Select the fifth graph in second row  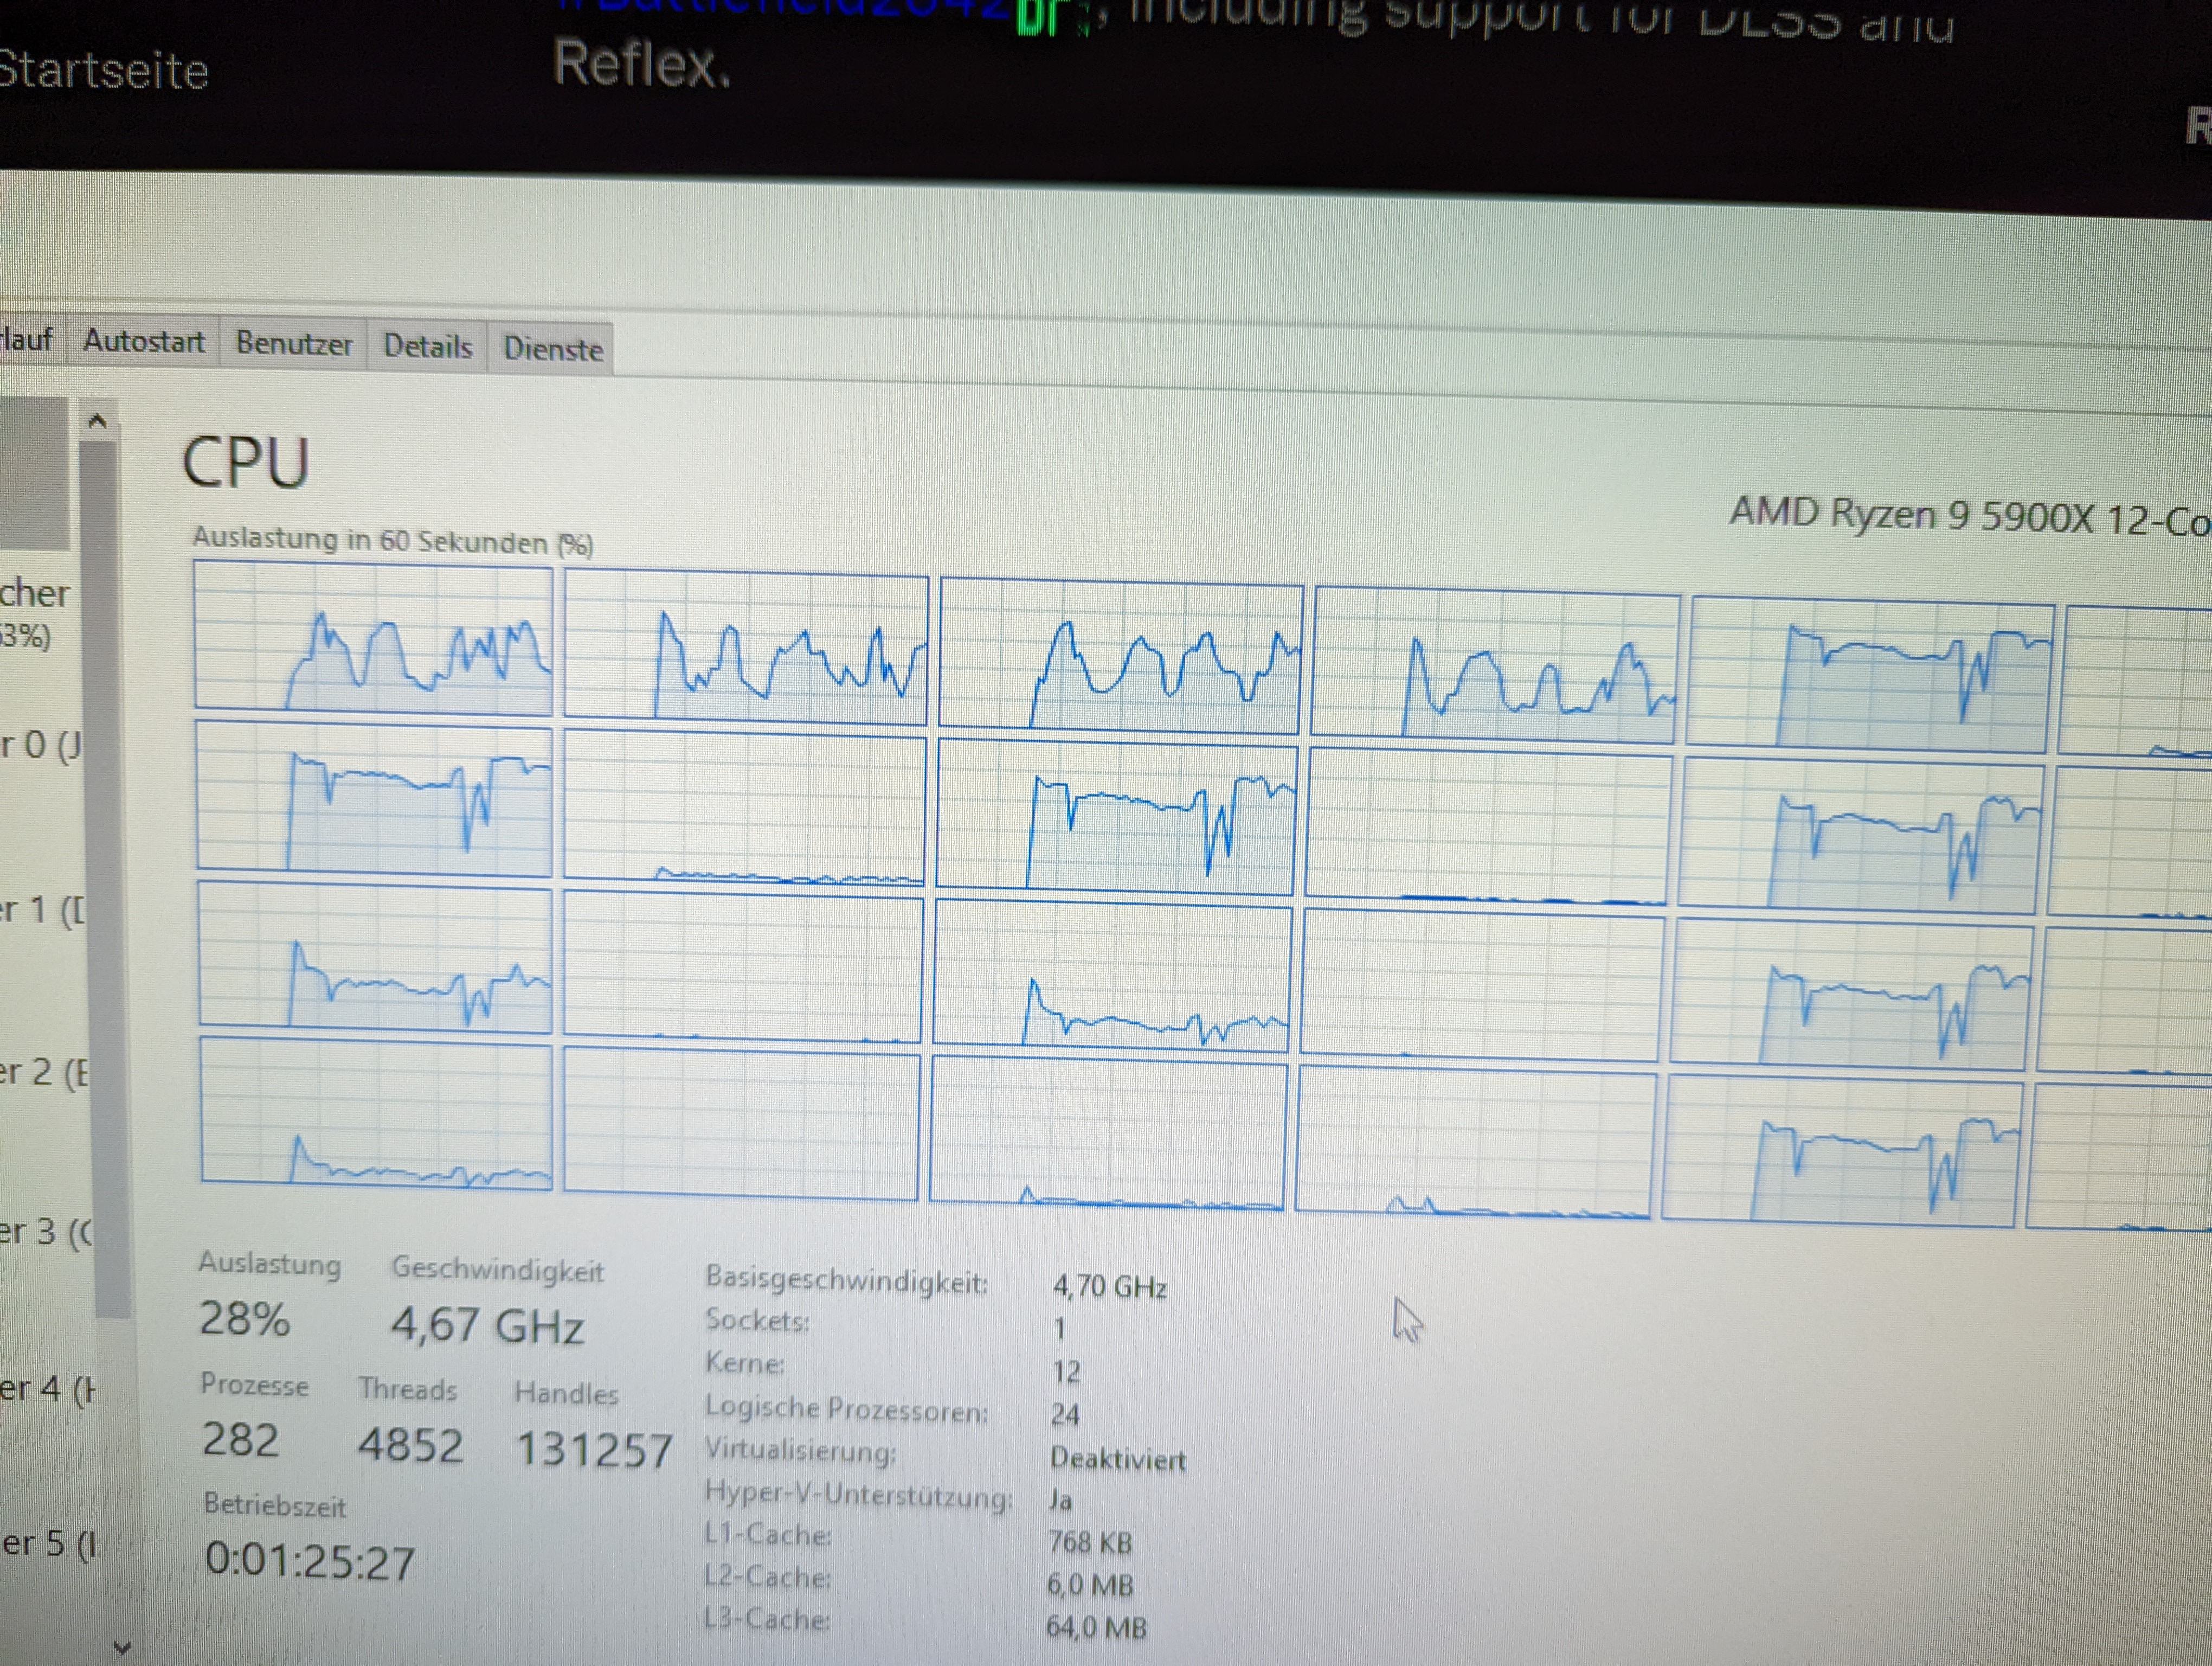pos(1861,836)
